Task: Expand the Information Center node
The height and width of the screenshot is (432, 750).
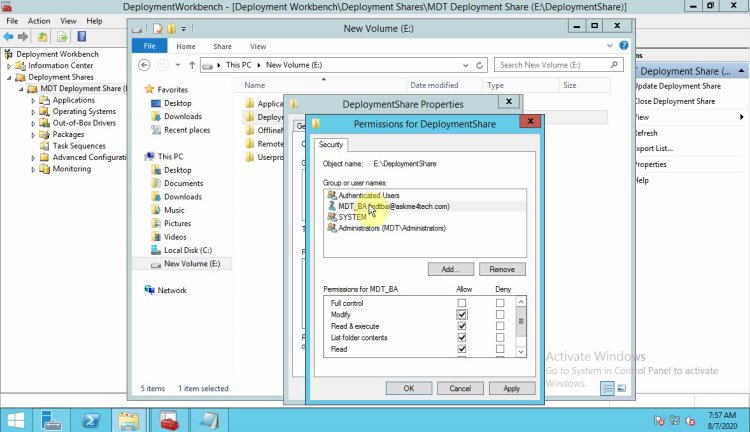Action: (x=9, y=66)
